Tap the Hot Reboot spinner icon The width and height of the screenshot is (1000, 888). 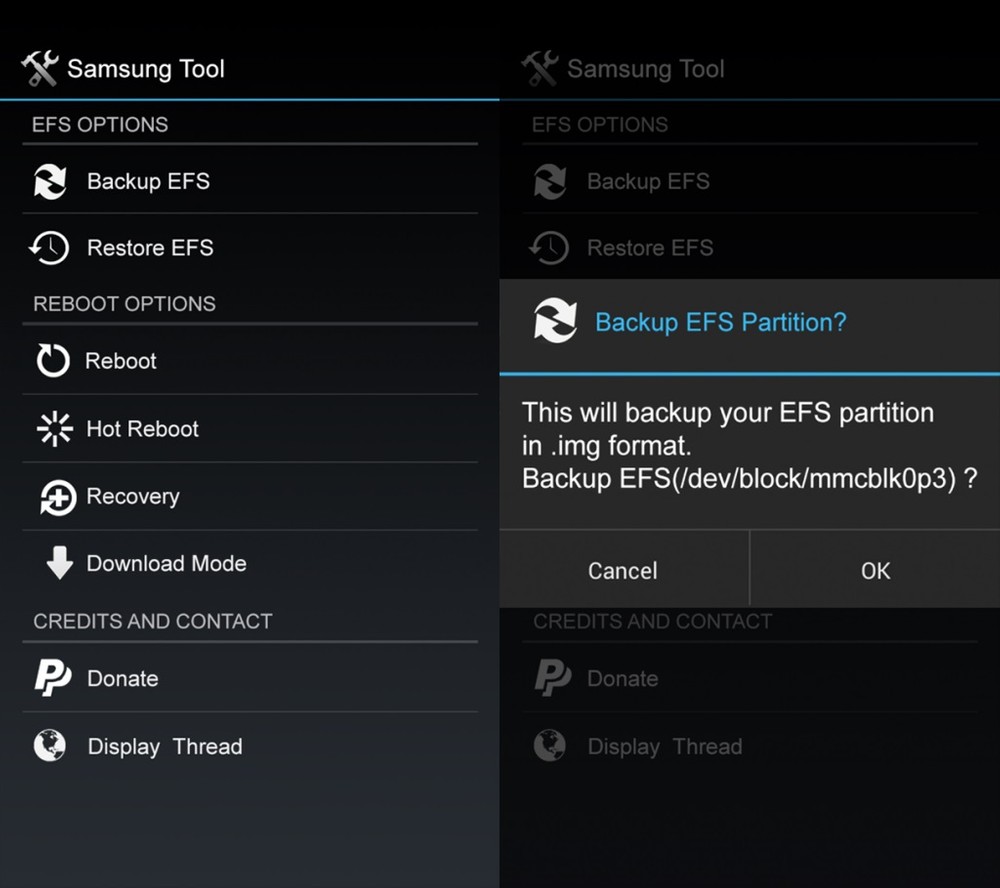pyautogui.click(x=54, y=428)
